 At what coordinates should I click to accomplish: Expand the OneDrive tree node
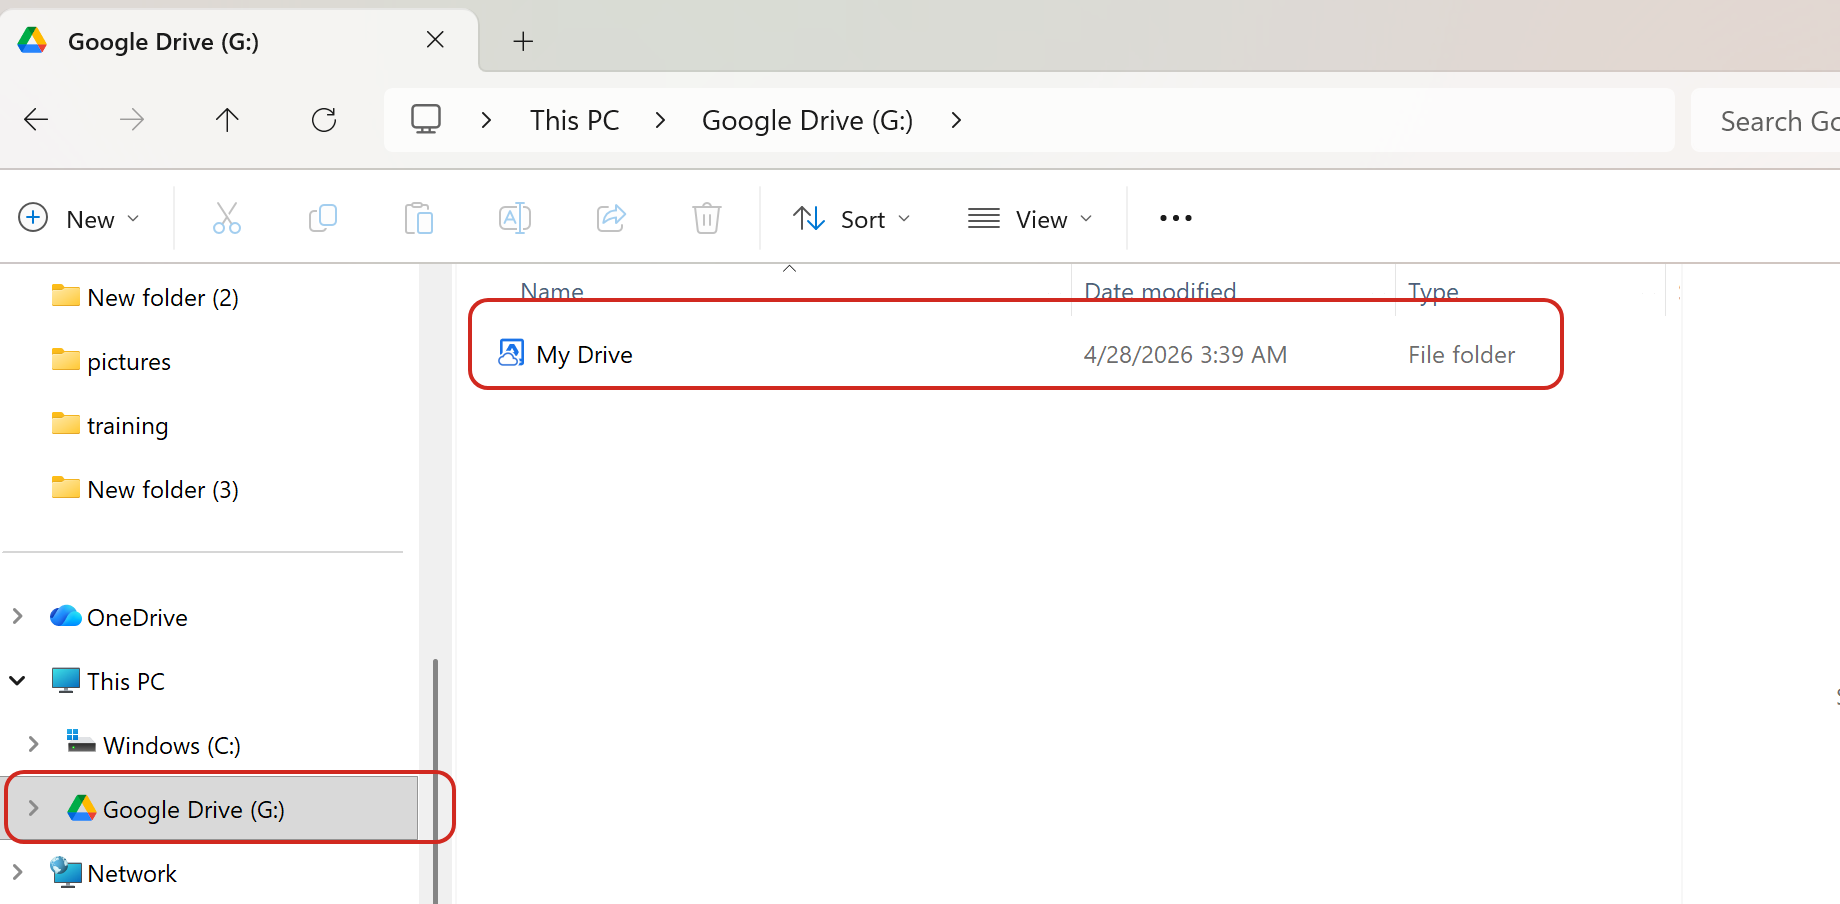[x=17, y=617]
